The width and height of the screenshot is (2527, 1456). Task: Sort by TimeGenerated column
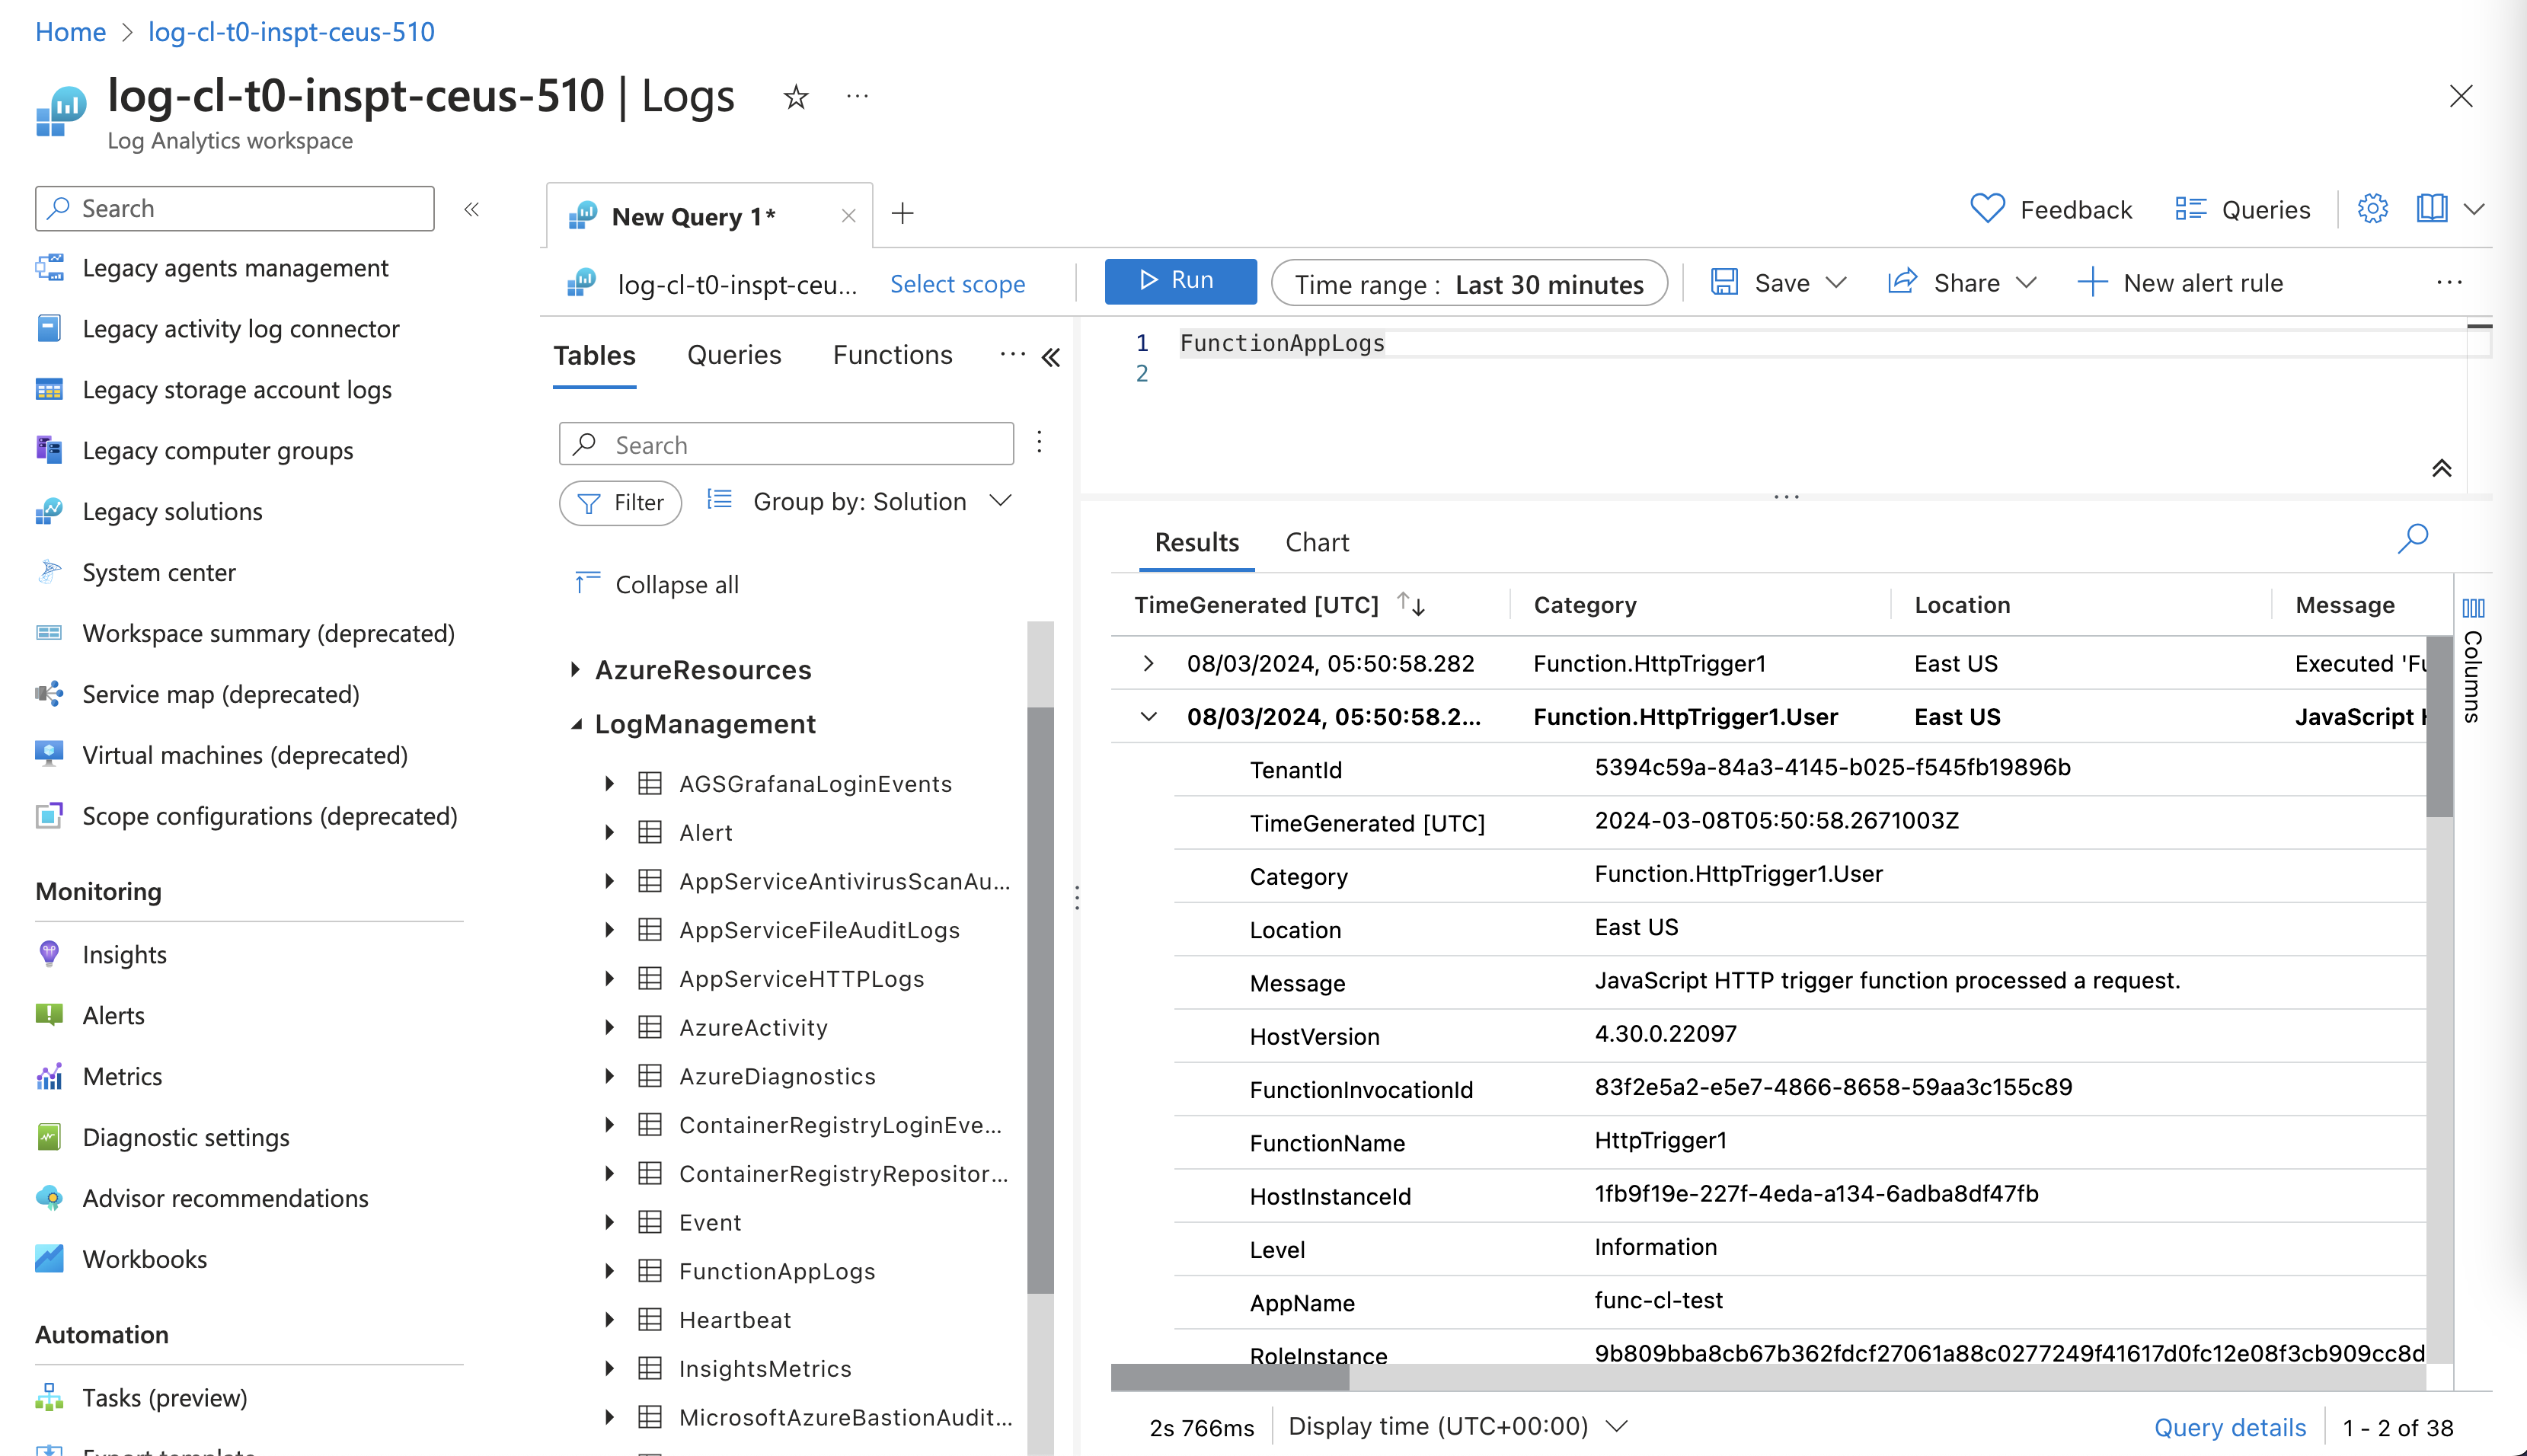[x=1411, y=604]
